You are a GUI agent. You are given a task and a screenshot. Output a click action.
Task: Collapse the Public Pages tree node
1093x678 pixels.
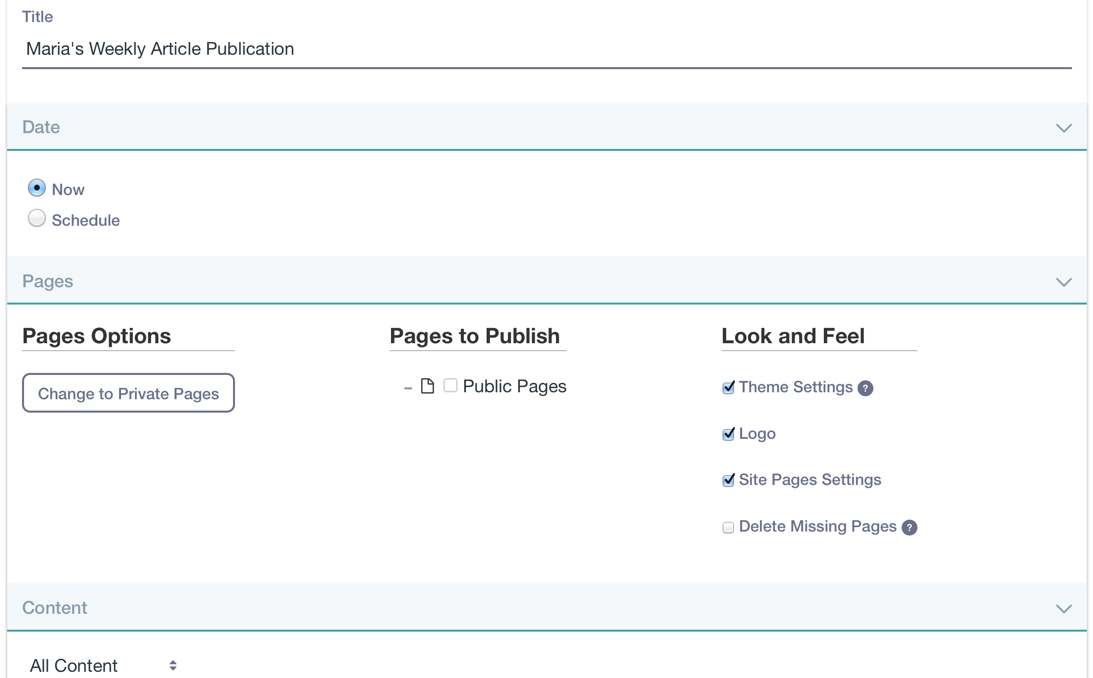408,387
